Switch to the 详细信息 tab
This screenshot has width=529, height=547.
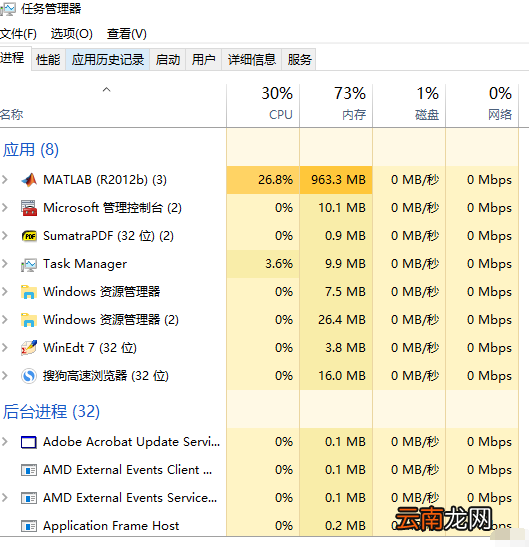coord(252,60)
